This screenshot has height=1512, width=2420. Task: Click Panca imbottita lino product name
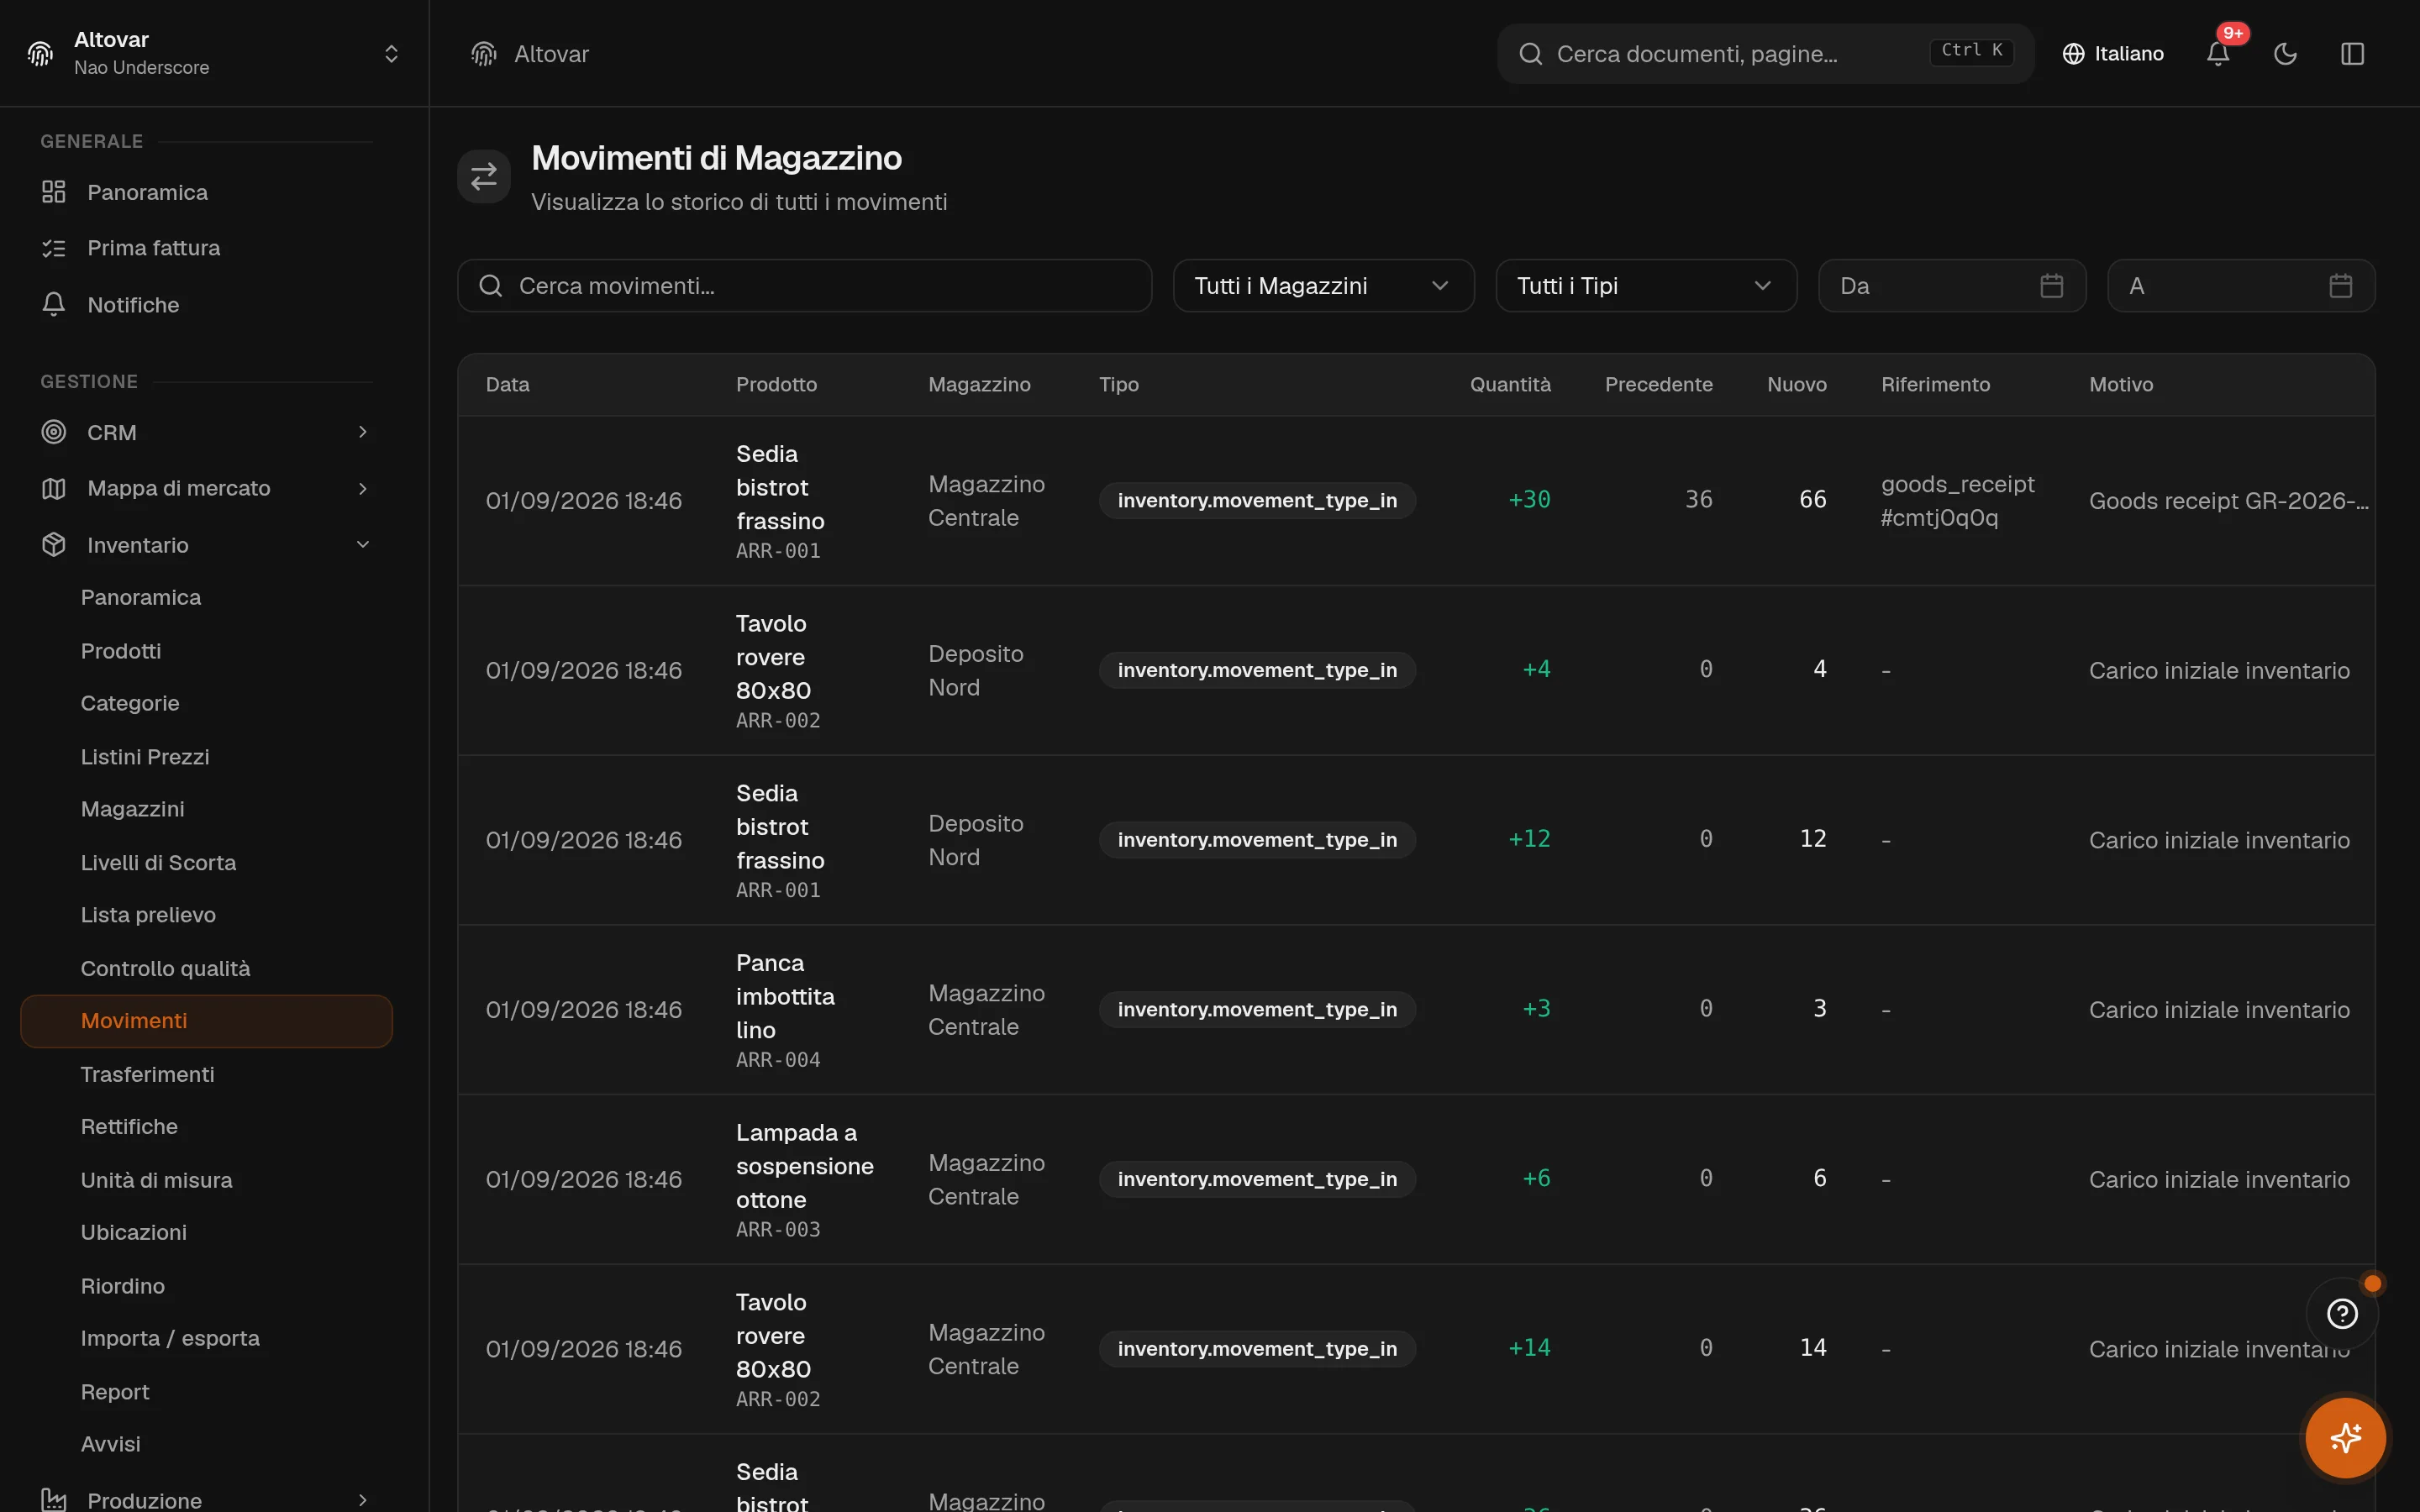(785, 996)
